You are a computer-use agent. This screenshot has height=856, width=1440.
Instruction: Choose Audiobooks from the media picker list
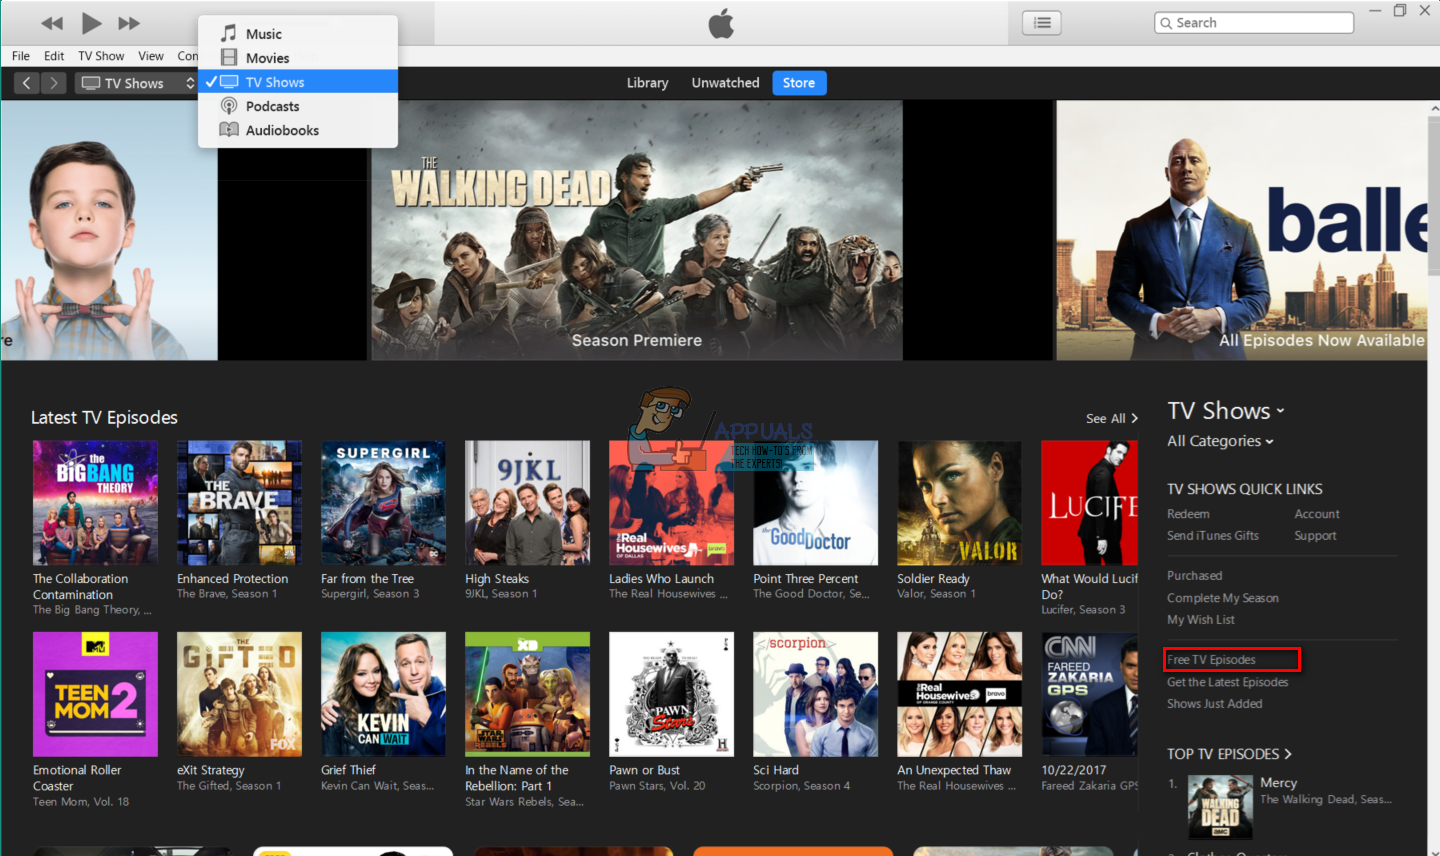tap(298, 130)
